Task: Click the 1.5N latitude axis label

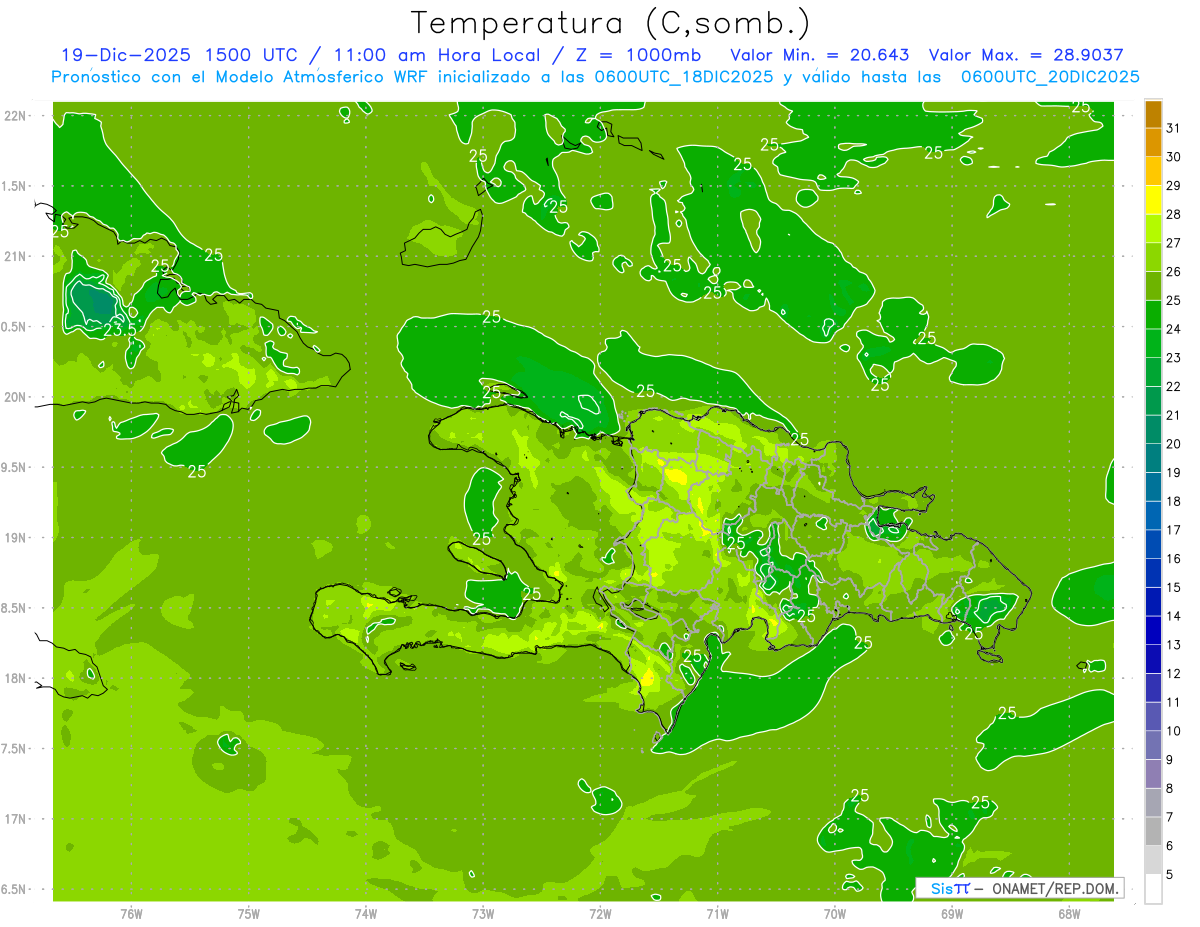Action: pos(15,186)
